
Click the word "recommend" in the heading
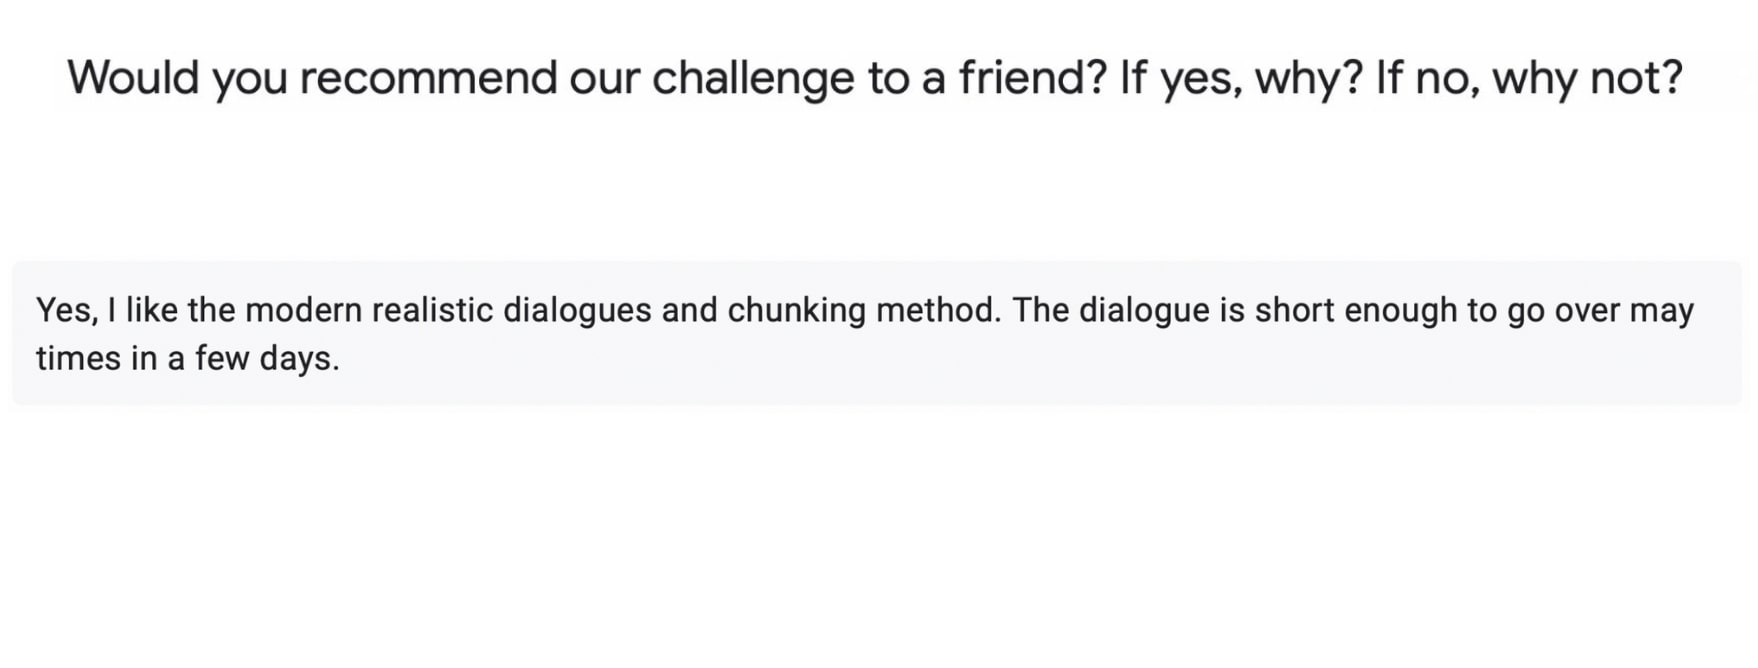[x=428, y=78]
